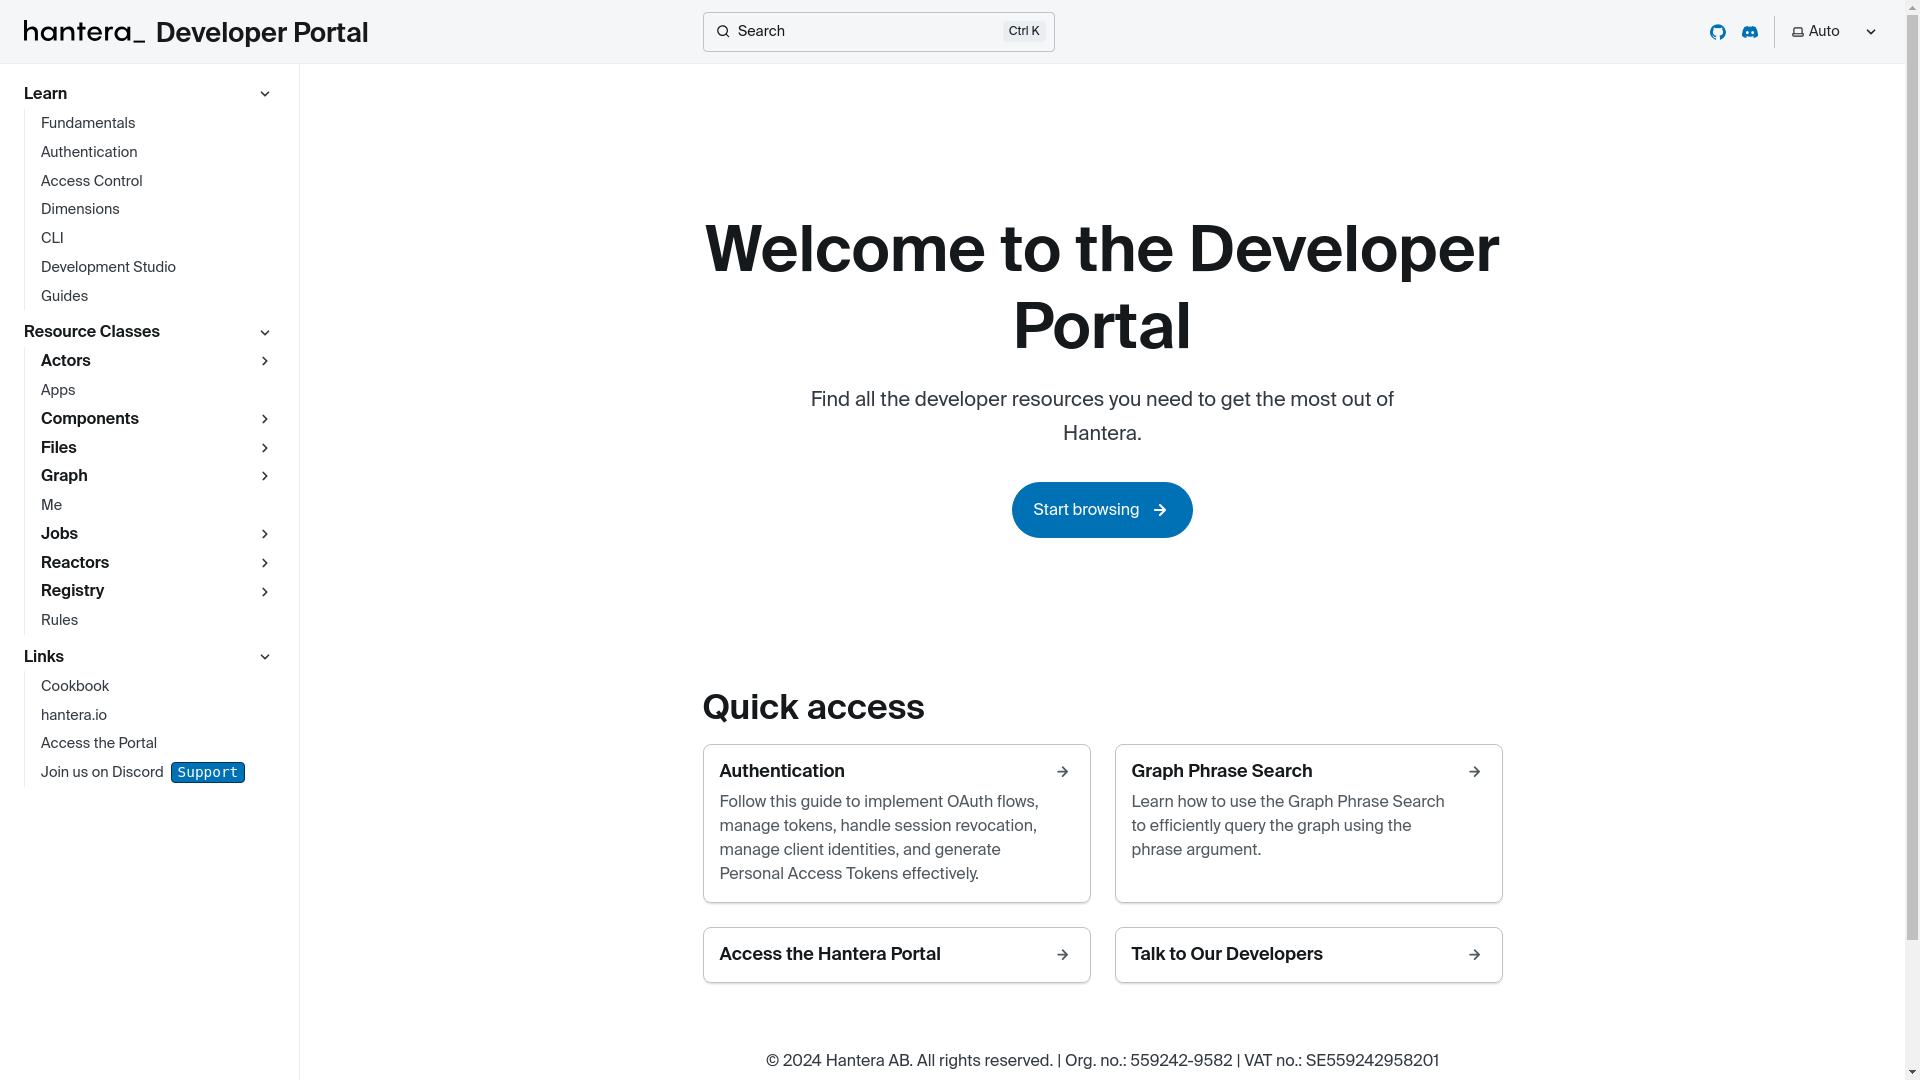Click the arrow on Authentication card
This screenshot has width=1920, height=1080.
click(x=1063, y=772)
